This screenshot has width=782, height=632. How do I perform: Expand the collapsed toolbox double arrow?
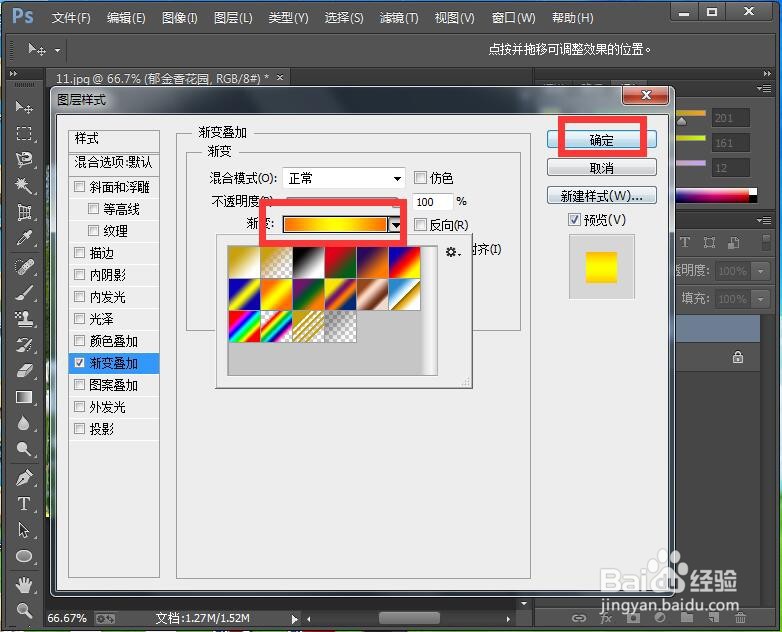tap(13, 74)
